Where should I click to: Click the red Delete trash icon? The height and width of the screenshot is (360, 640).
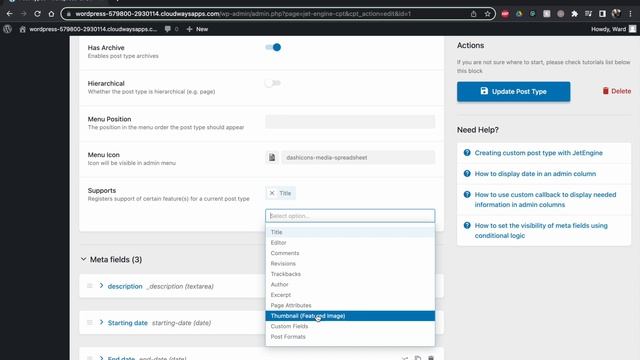tap(606, 91)
